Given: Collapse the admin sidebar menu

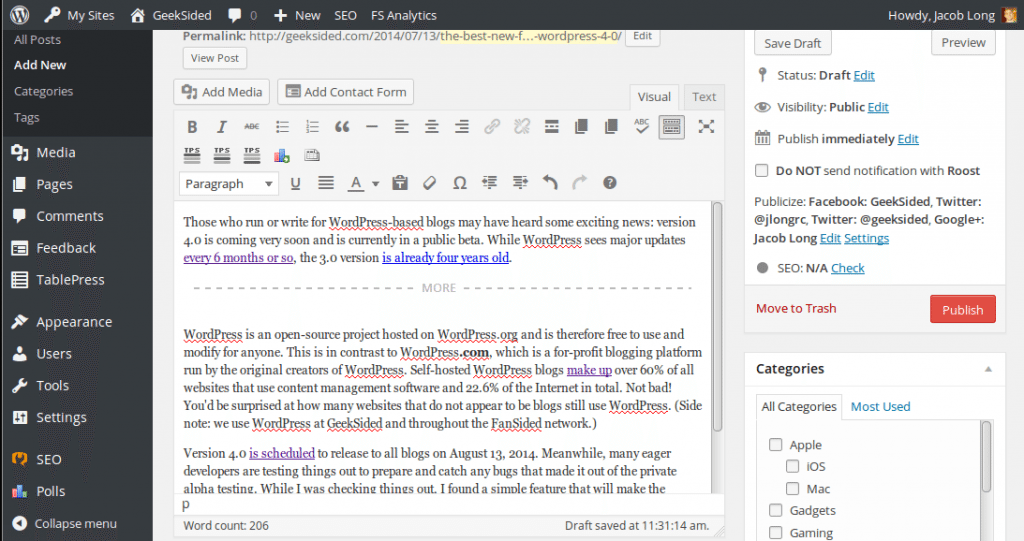Looking at the screenshot, I should (65, 523).
